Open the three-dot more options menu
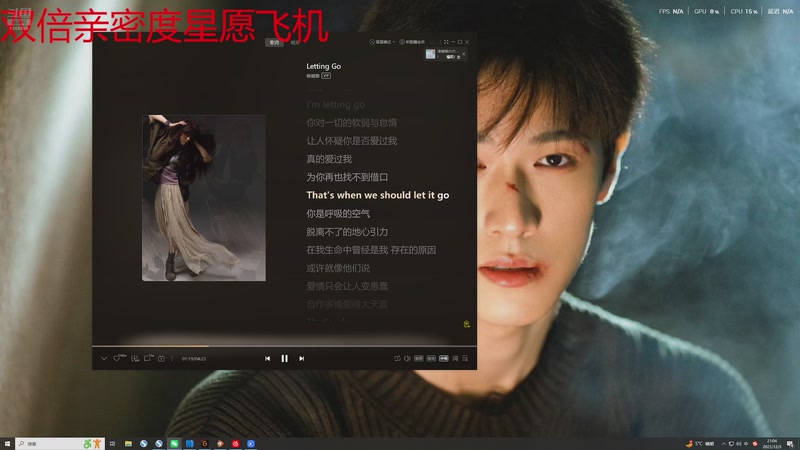The height and width of the screenshot is (450, 800). tap(172, 359)
